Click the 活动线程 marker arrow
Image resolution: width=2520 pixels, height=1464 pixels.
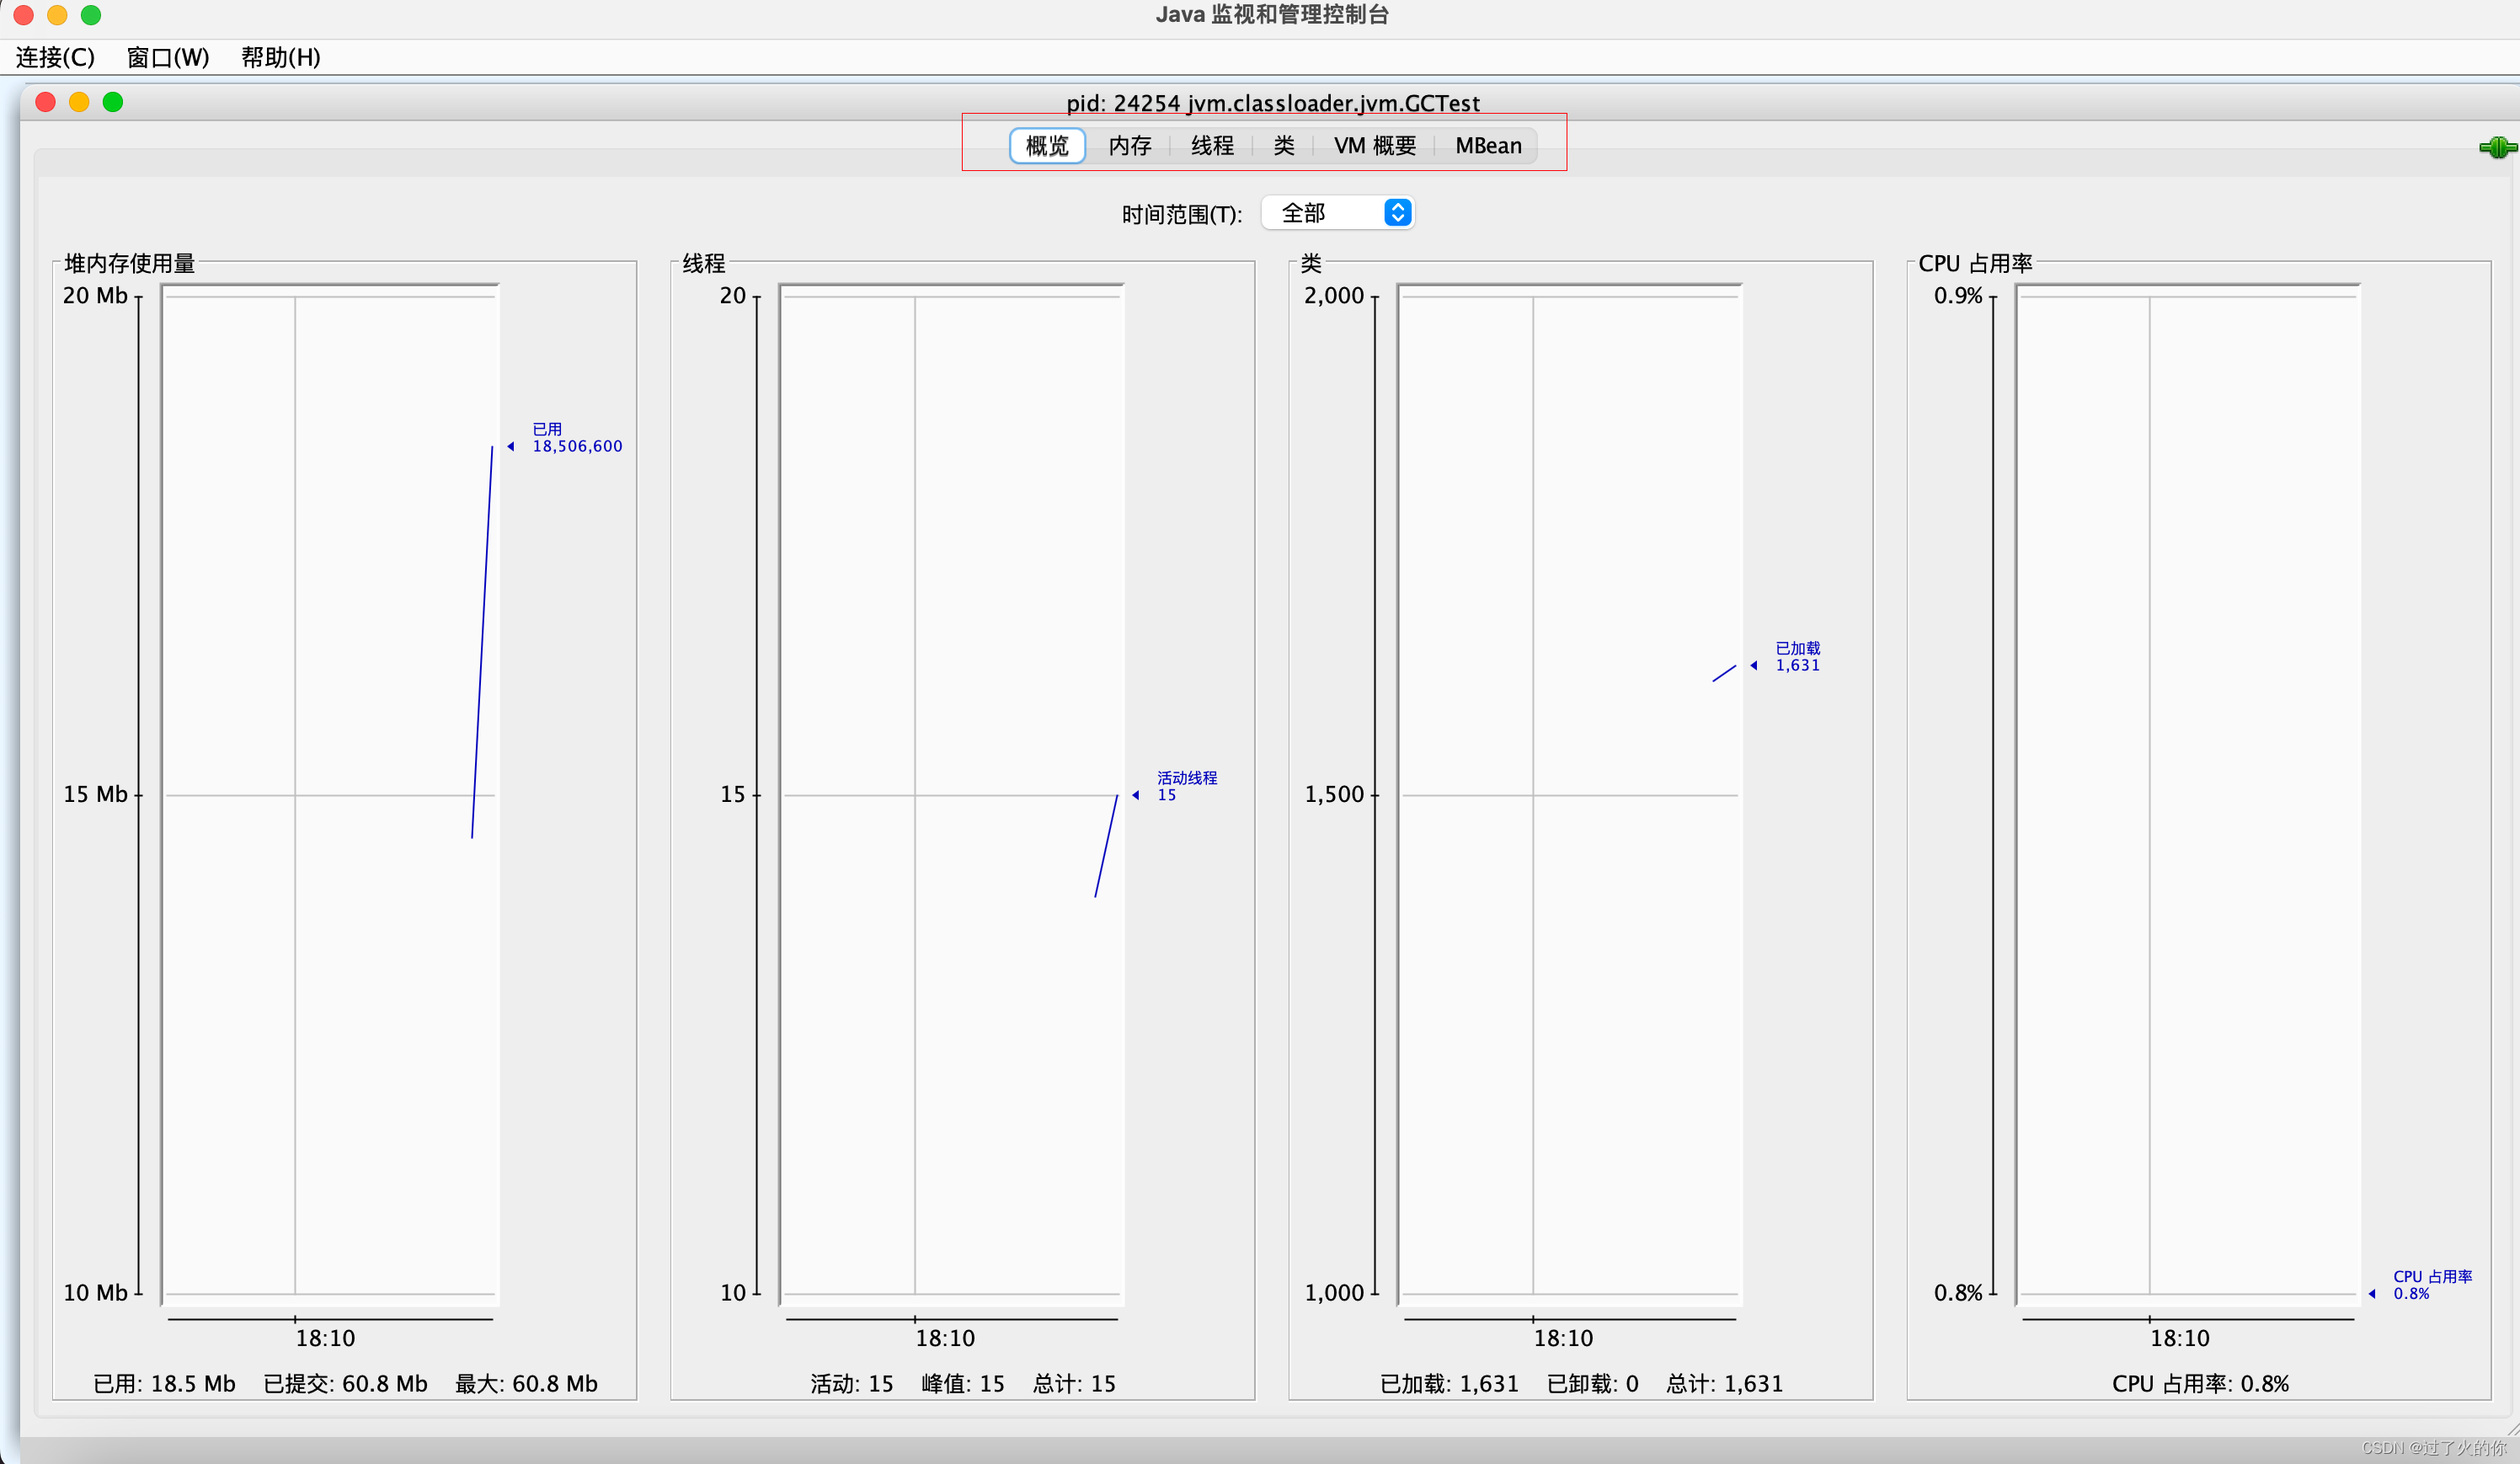1136,795
